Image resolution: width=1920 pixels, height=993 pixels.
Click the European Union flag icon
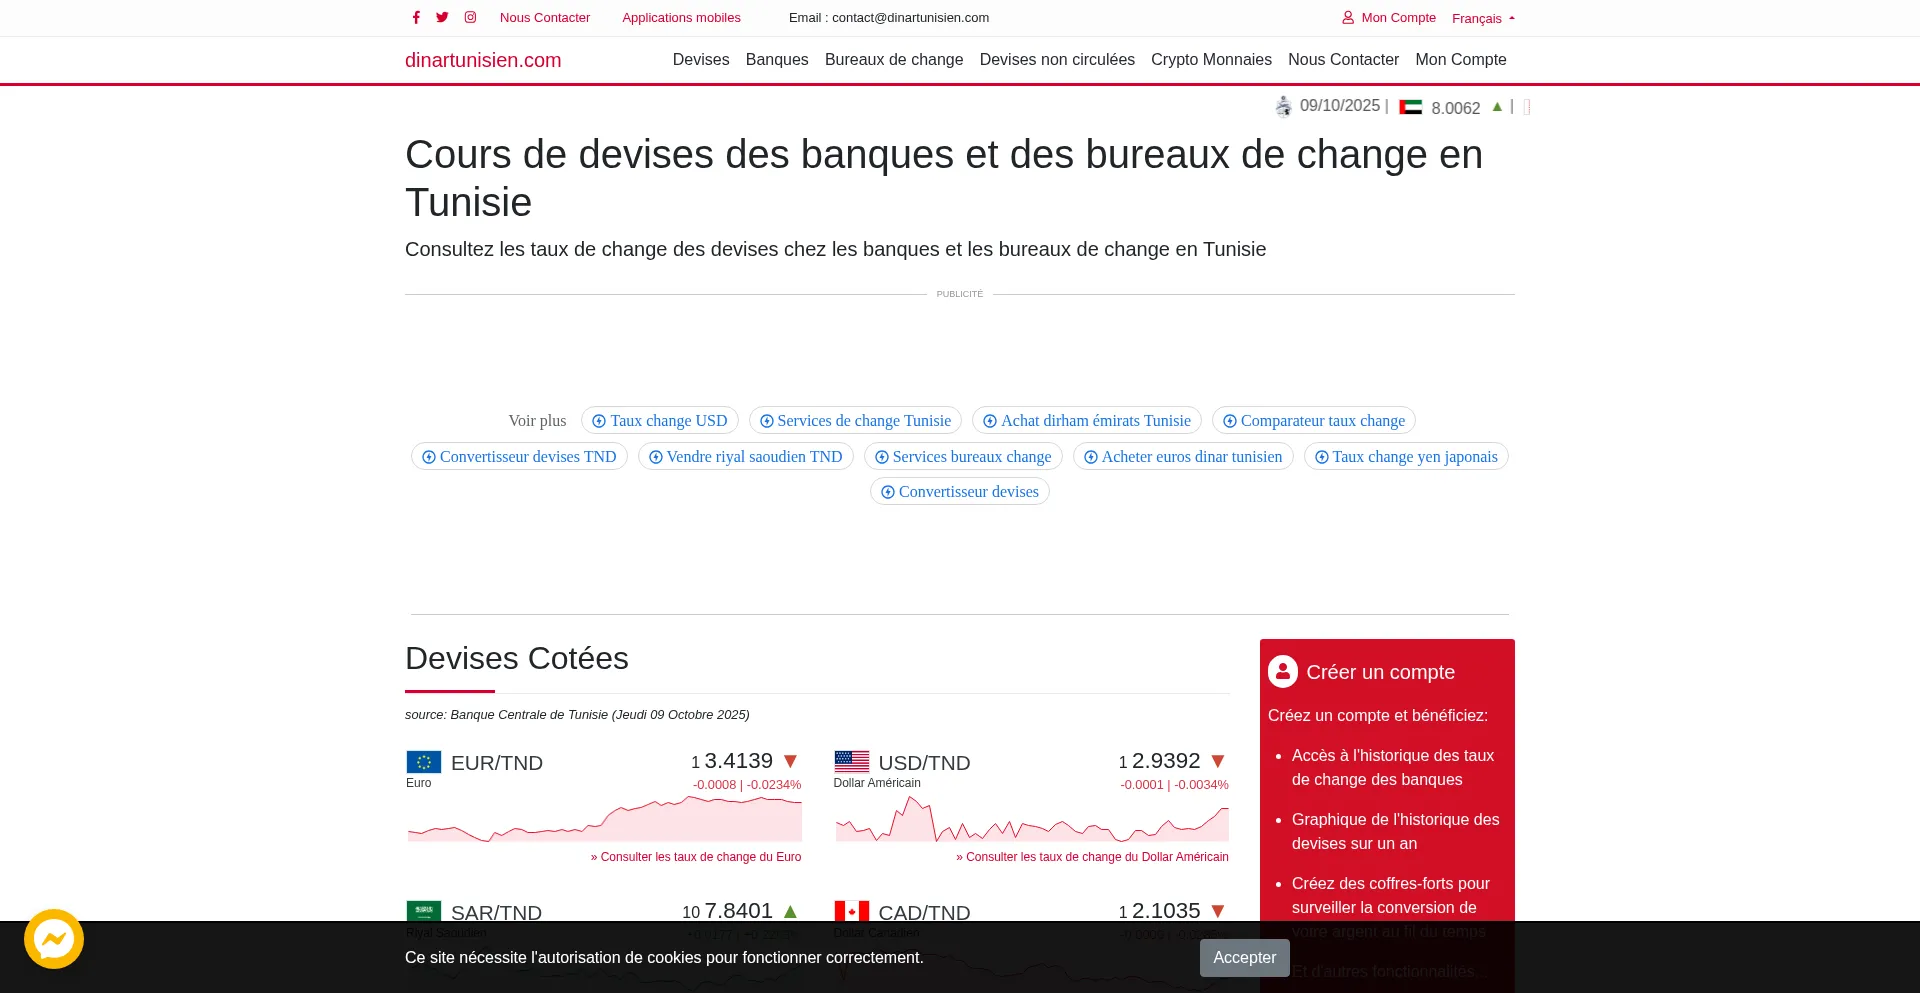[424, 762]
